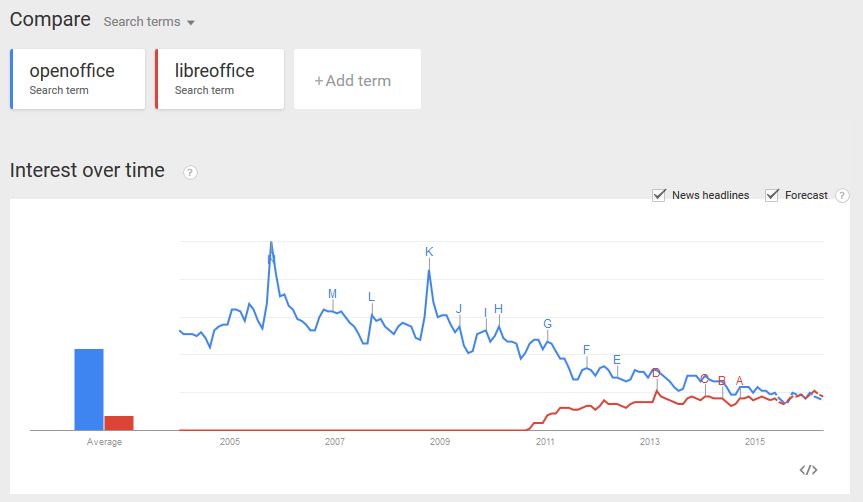
Task: Open the Interest over time help icon
Action: [190, 172]
